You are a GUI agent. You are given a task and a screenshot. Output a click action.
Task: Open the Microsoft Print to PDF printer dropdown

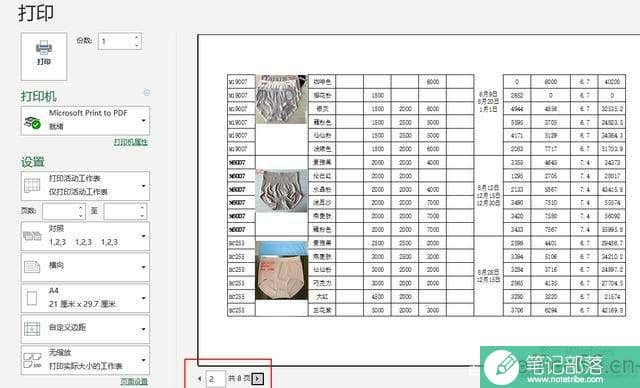pyautogui.click(x=85, y=121)
